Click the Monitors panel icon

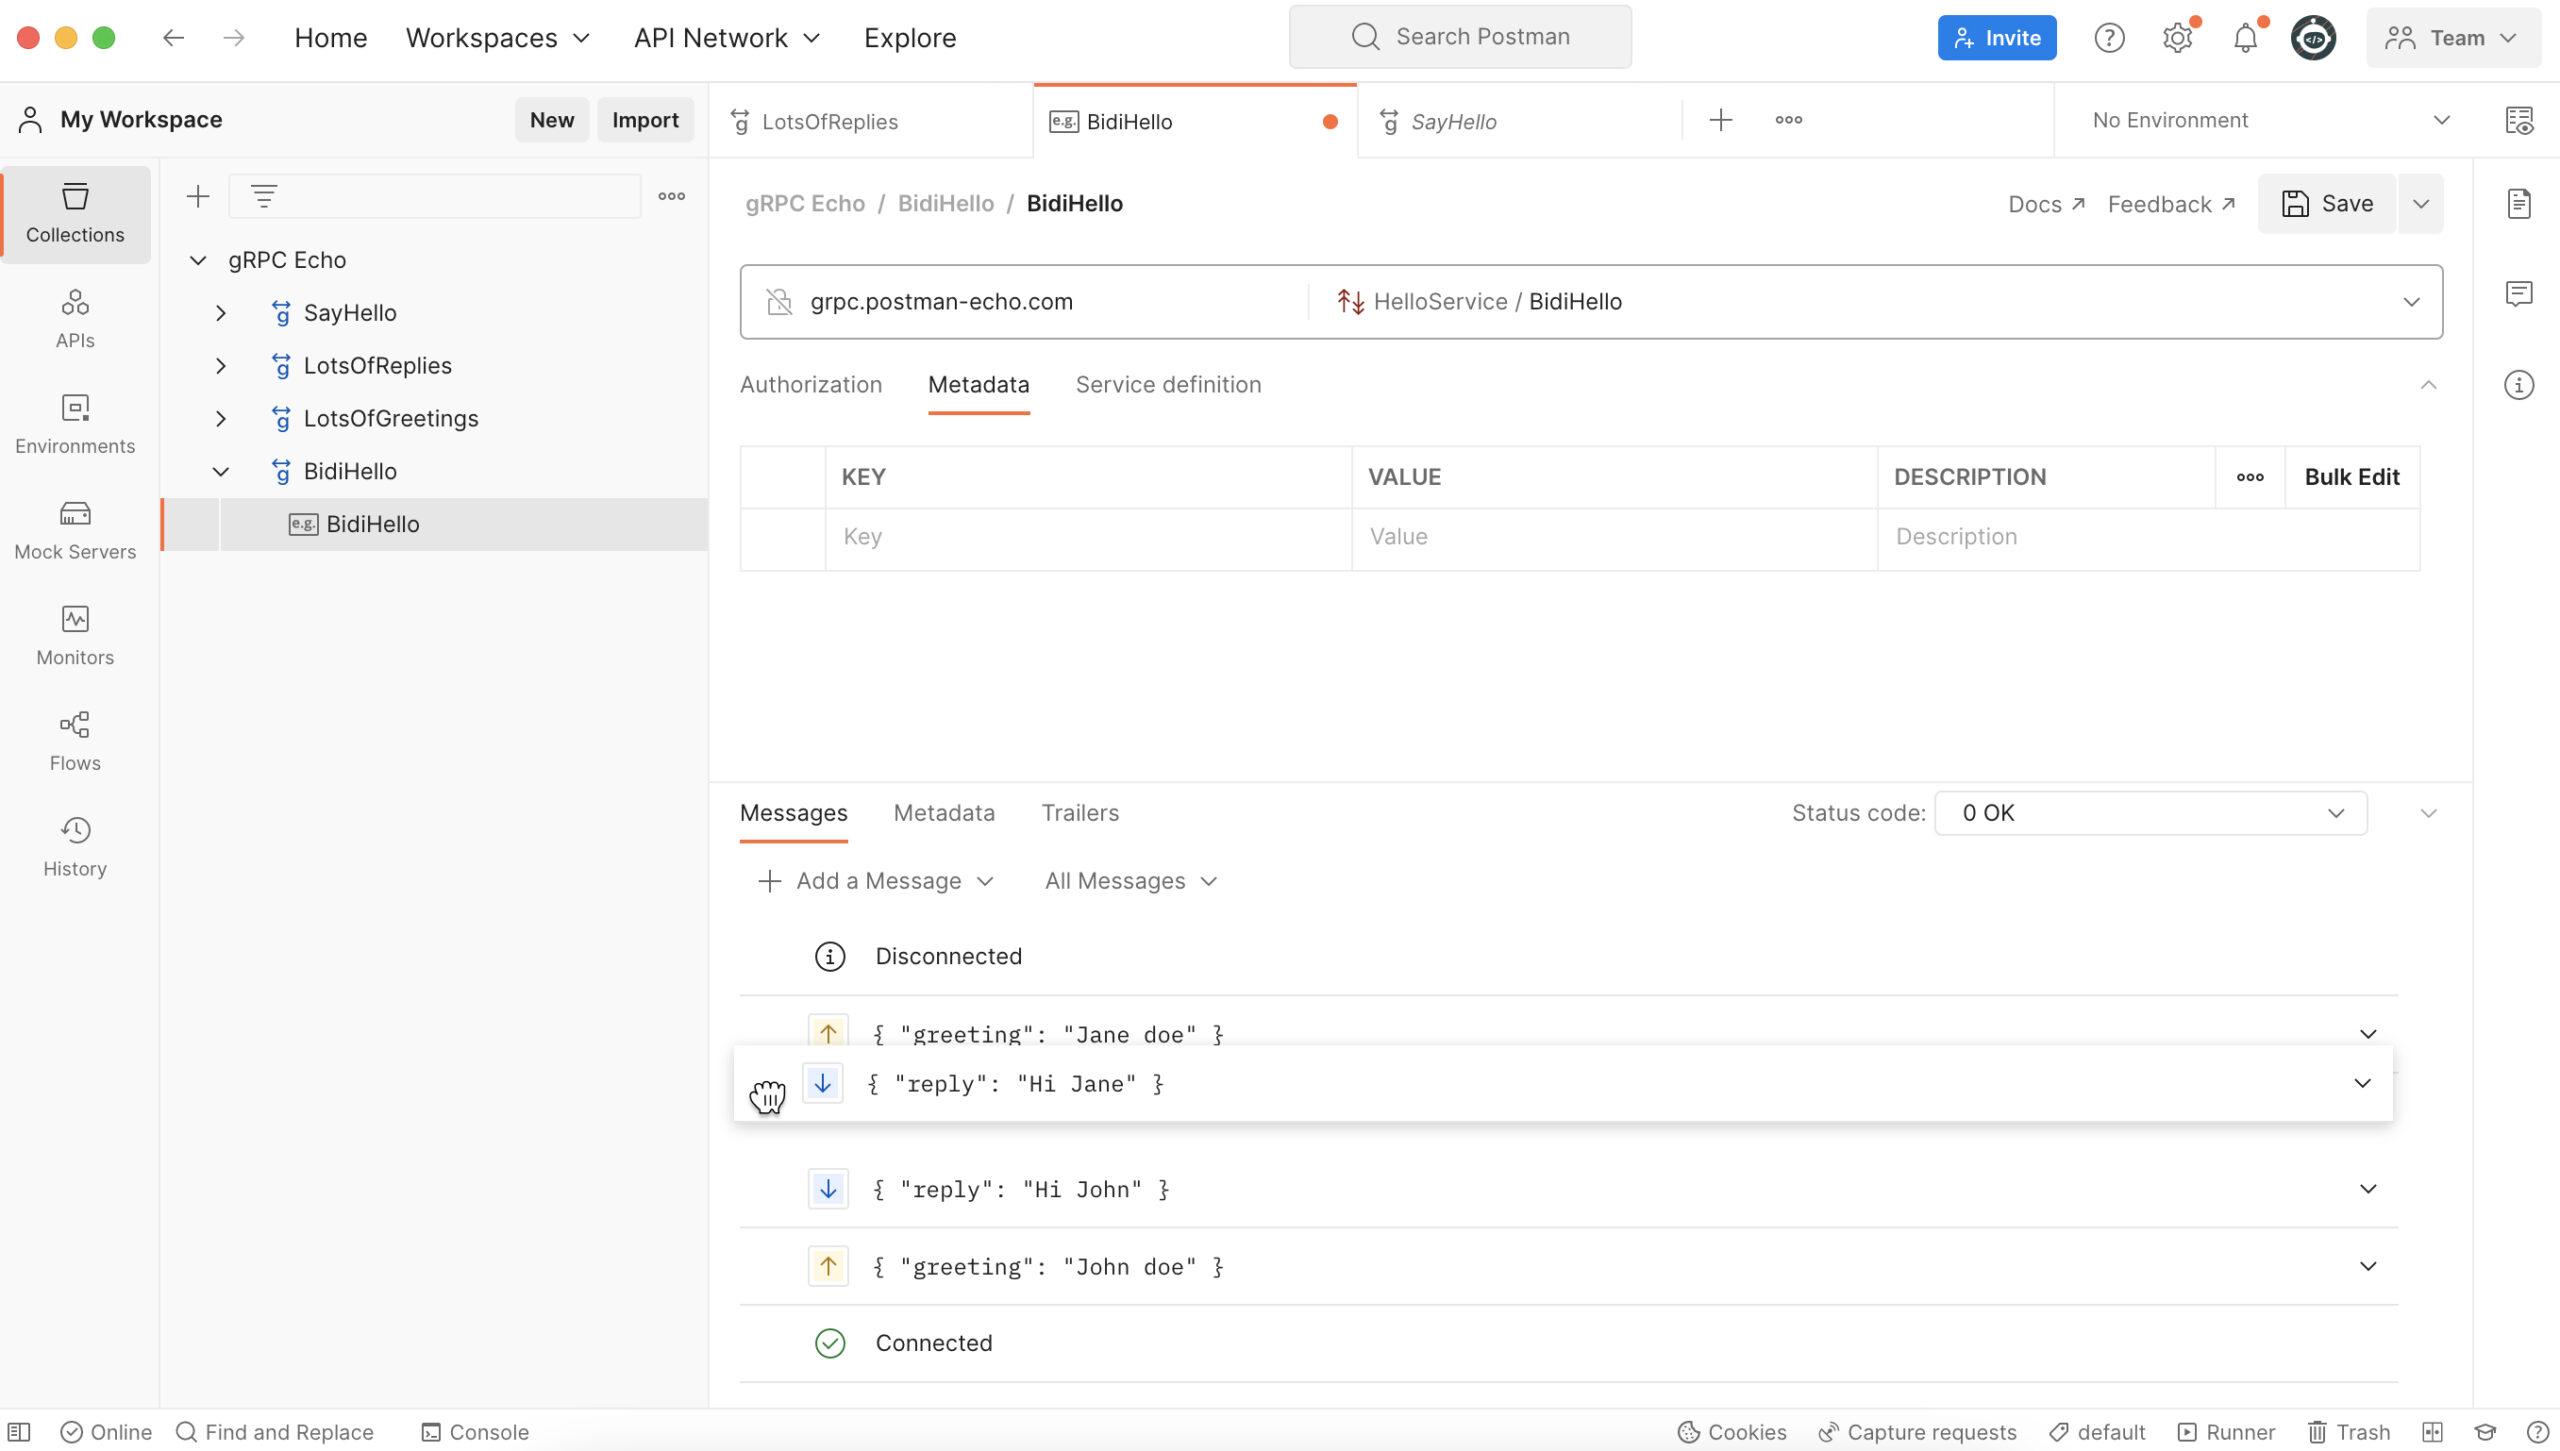click(x=76, y=631)
